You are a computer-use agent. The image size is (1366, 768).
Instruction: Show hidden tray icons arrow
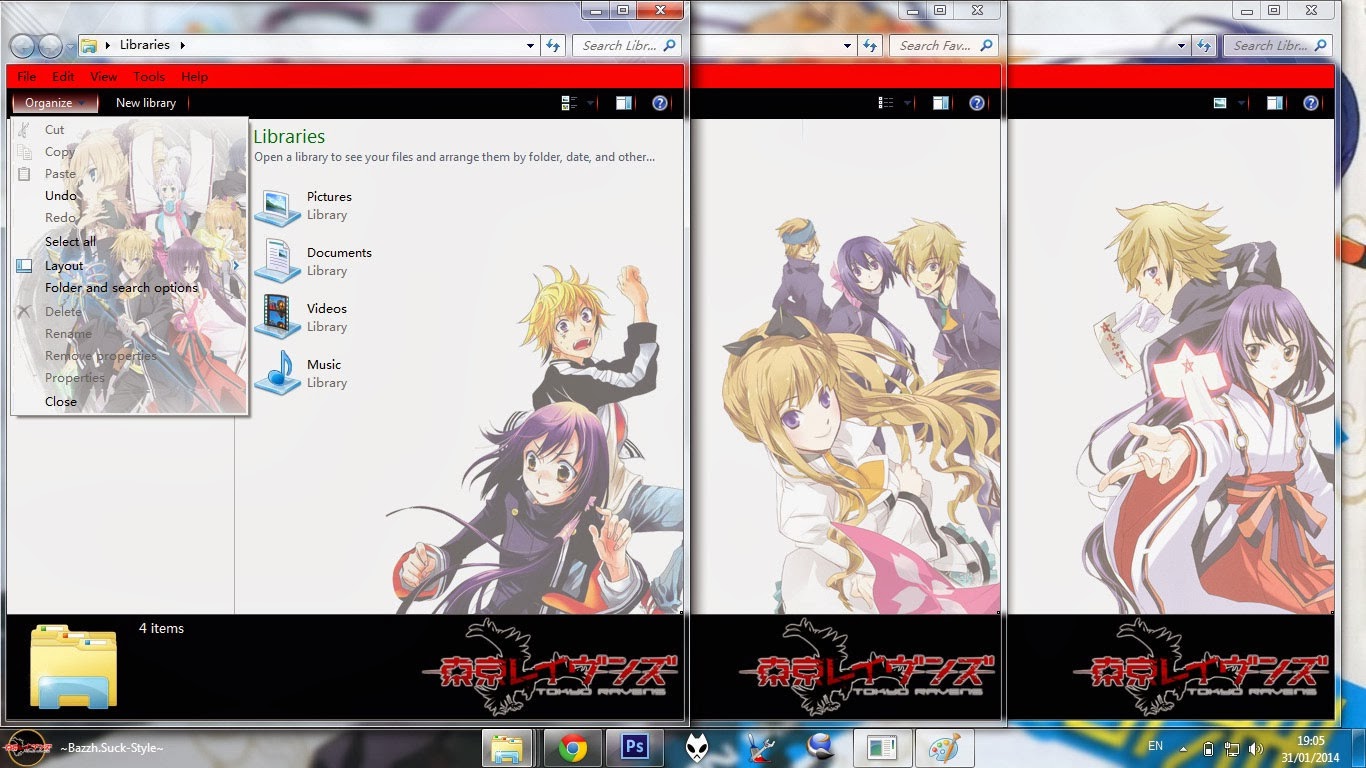[x=1184, y=748]
